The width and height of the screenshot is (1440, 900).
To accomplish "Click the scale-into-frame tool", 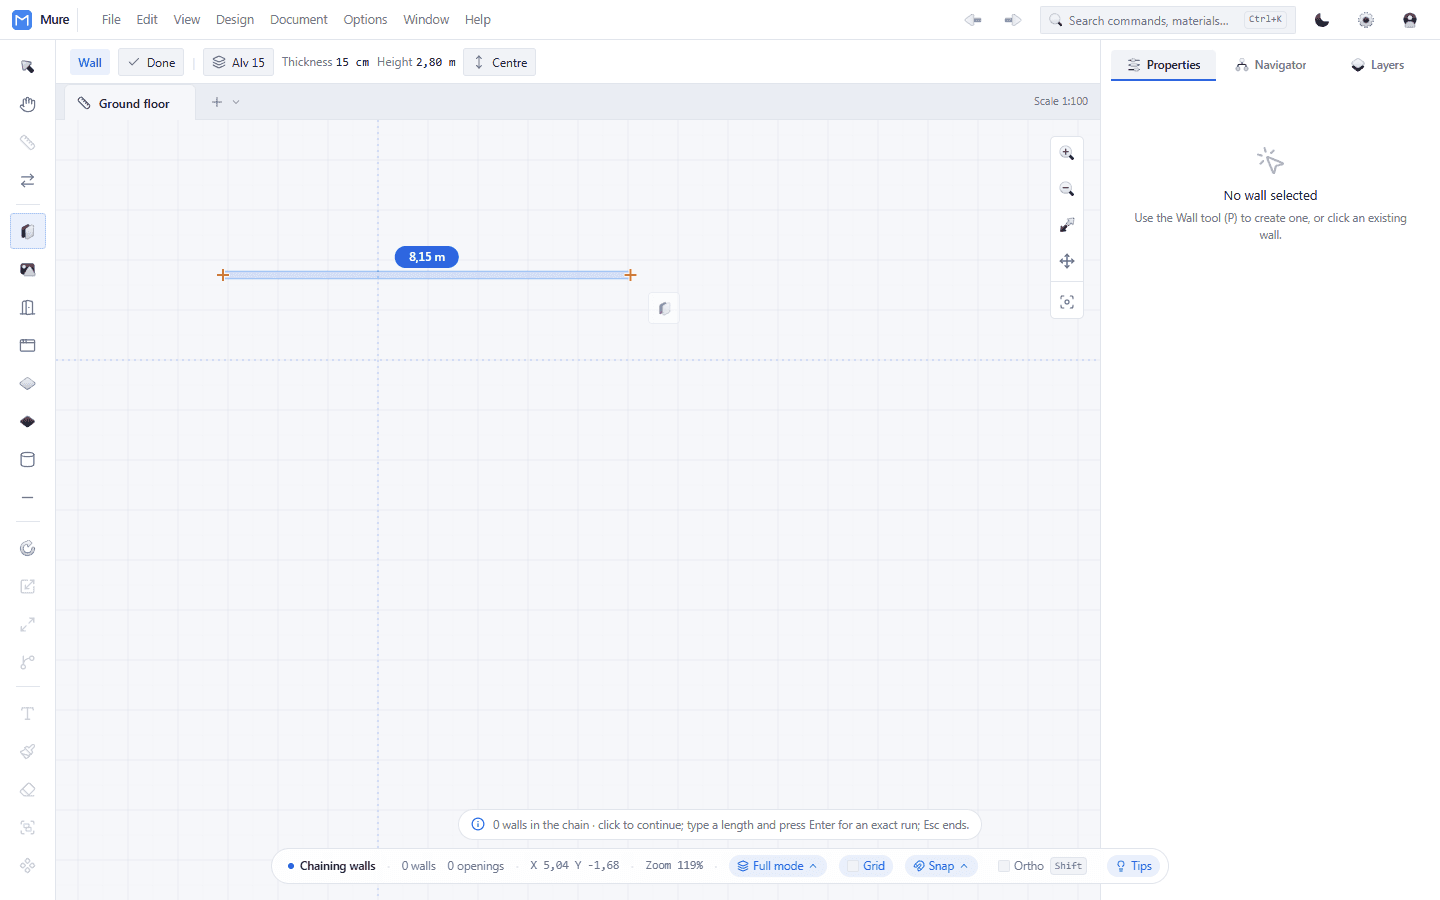I will pos(28,586).
